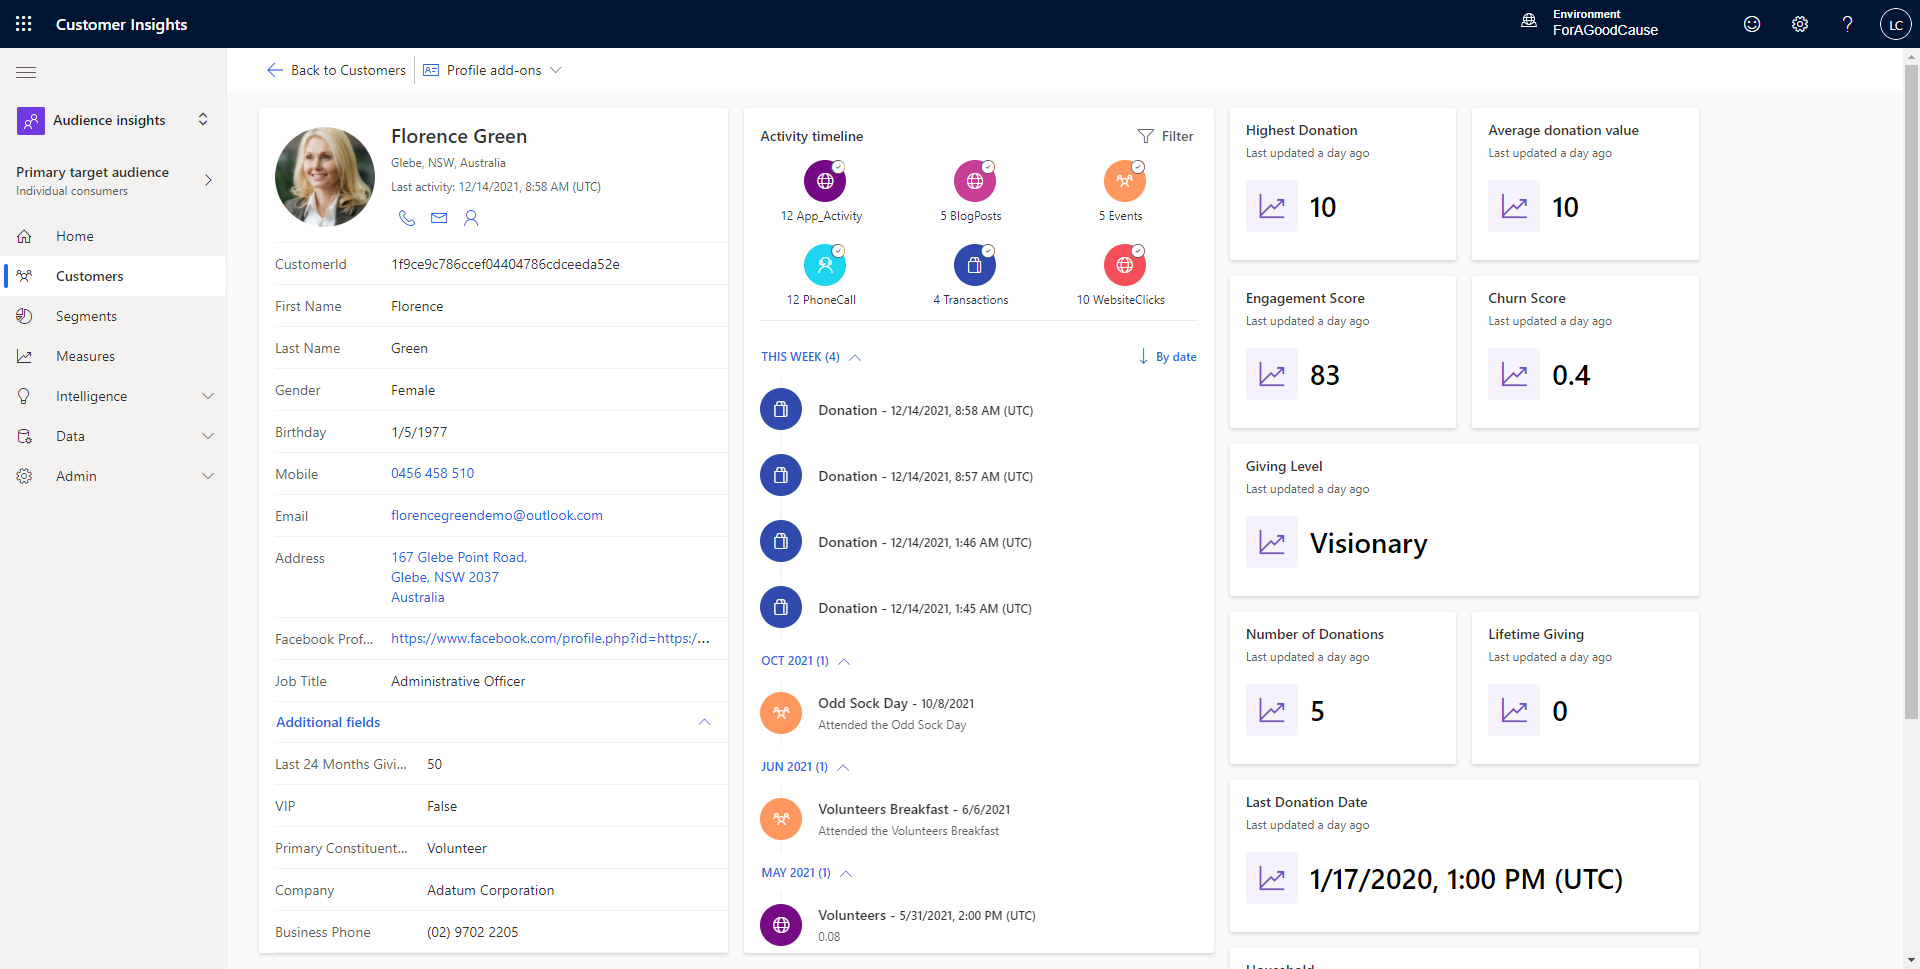1920x969 pixels.
Task: Collapse the Additional fields section
Action: coord(704,722)
